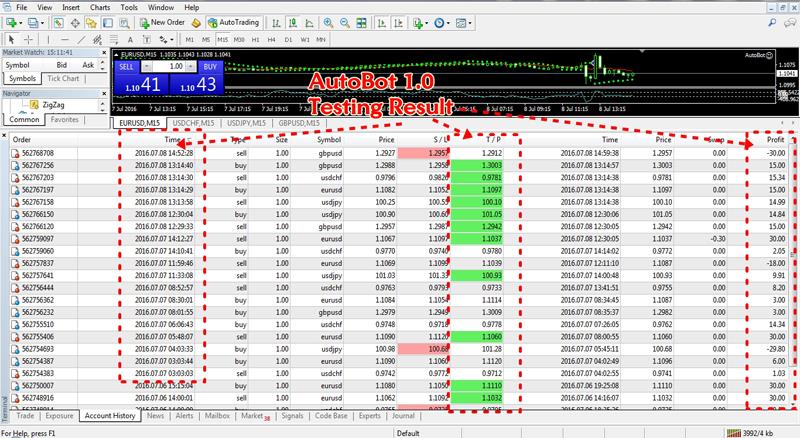Select the H1 timeframe
Screen dimensions: 800x438
[256, 39]
